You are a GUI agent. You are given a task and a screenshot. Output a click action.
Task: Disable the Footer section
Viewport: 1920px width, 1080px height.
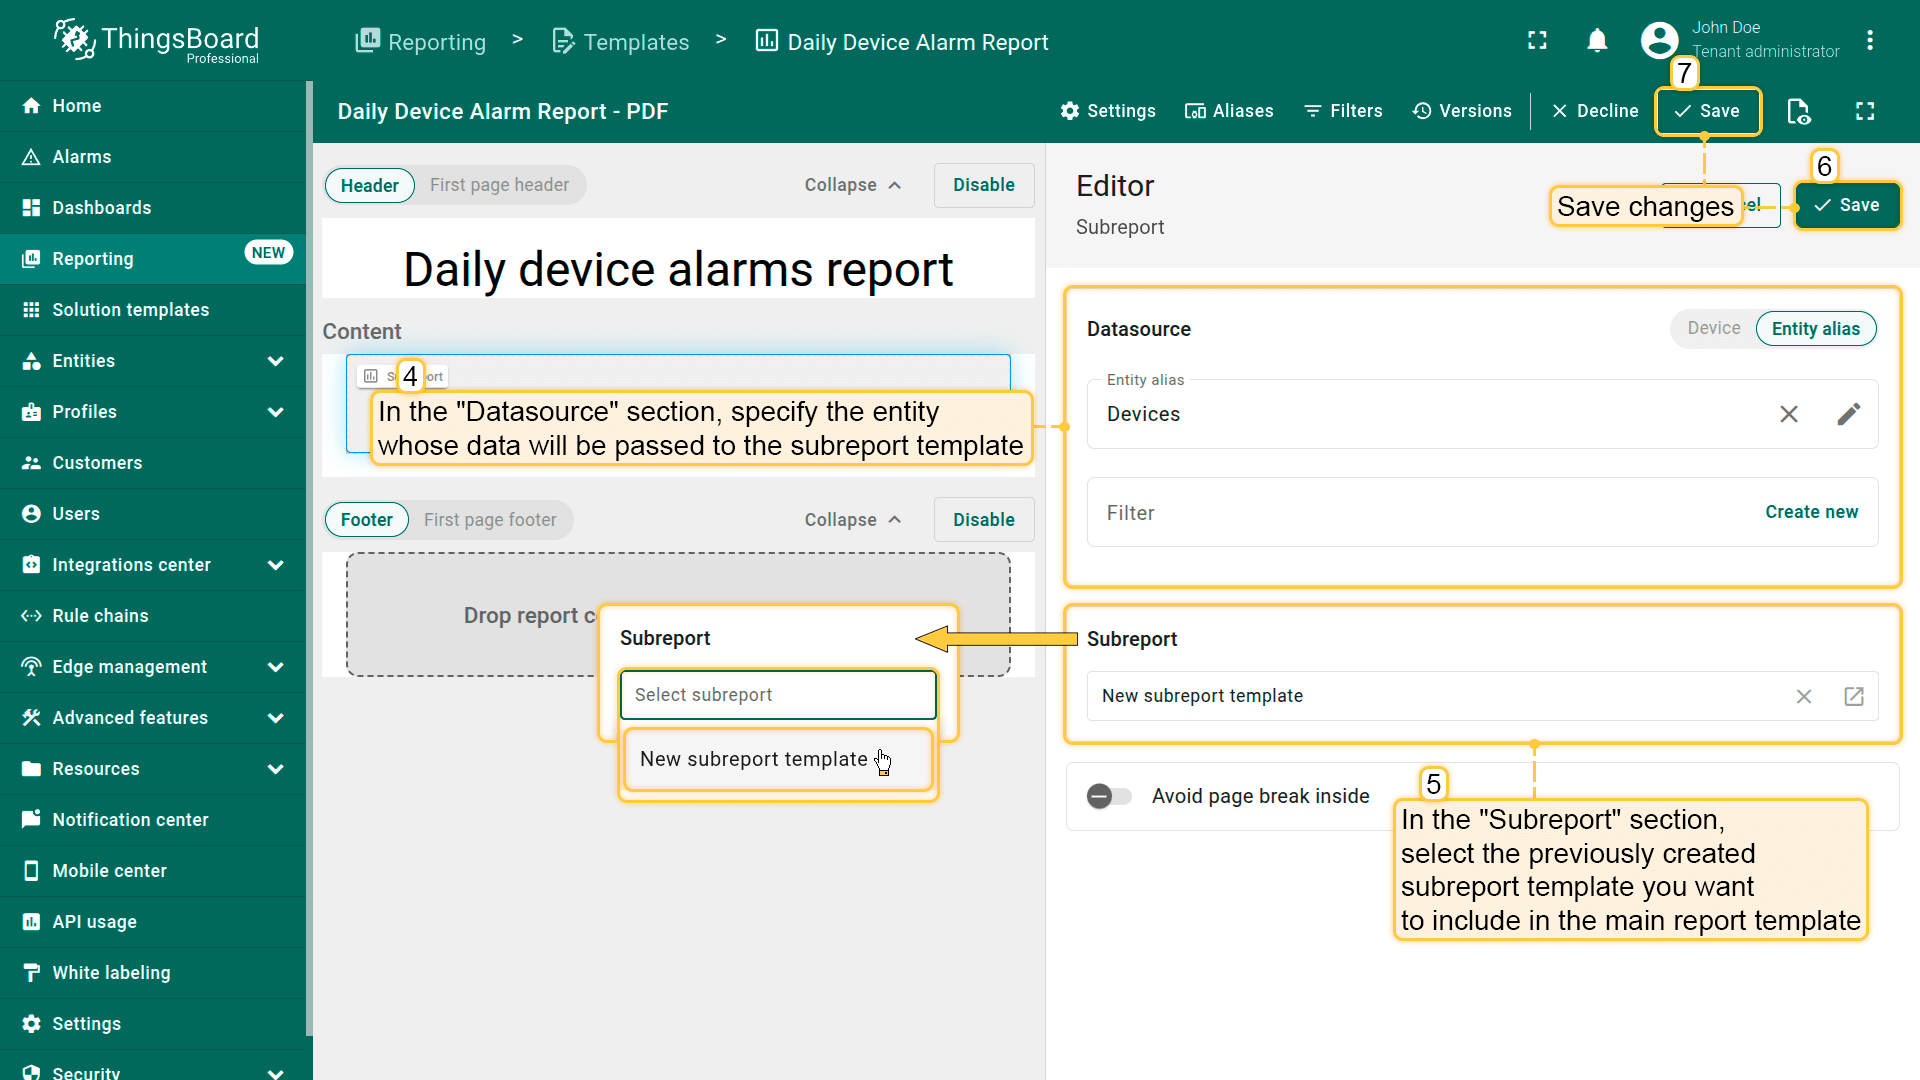pos(983,520)
